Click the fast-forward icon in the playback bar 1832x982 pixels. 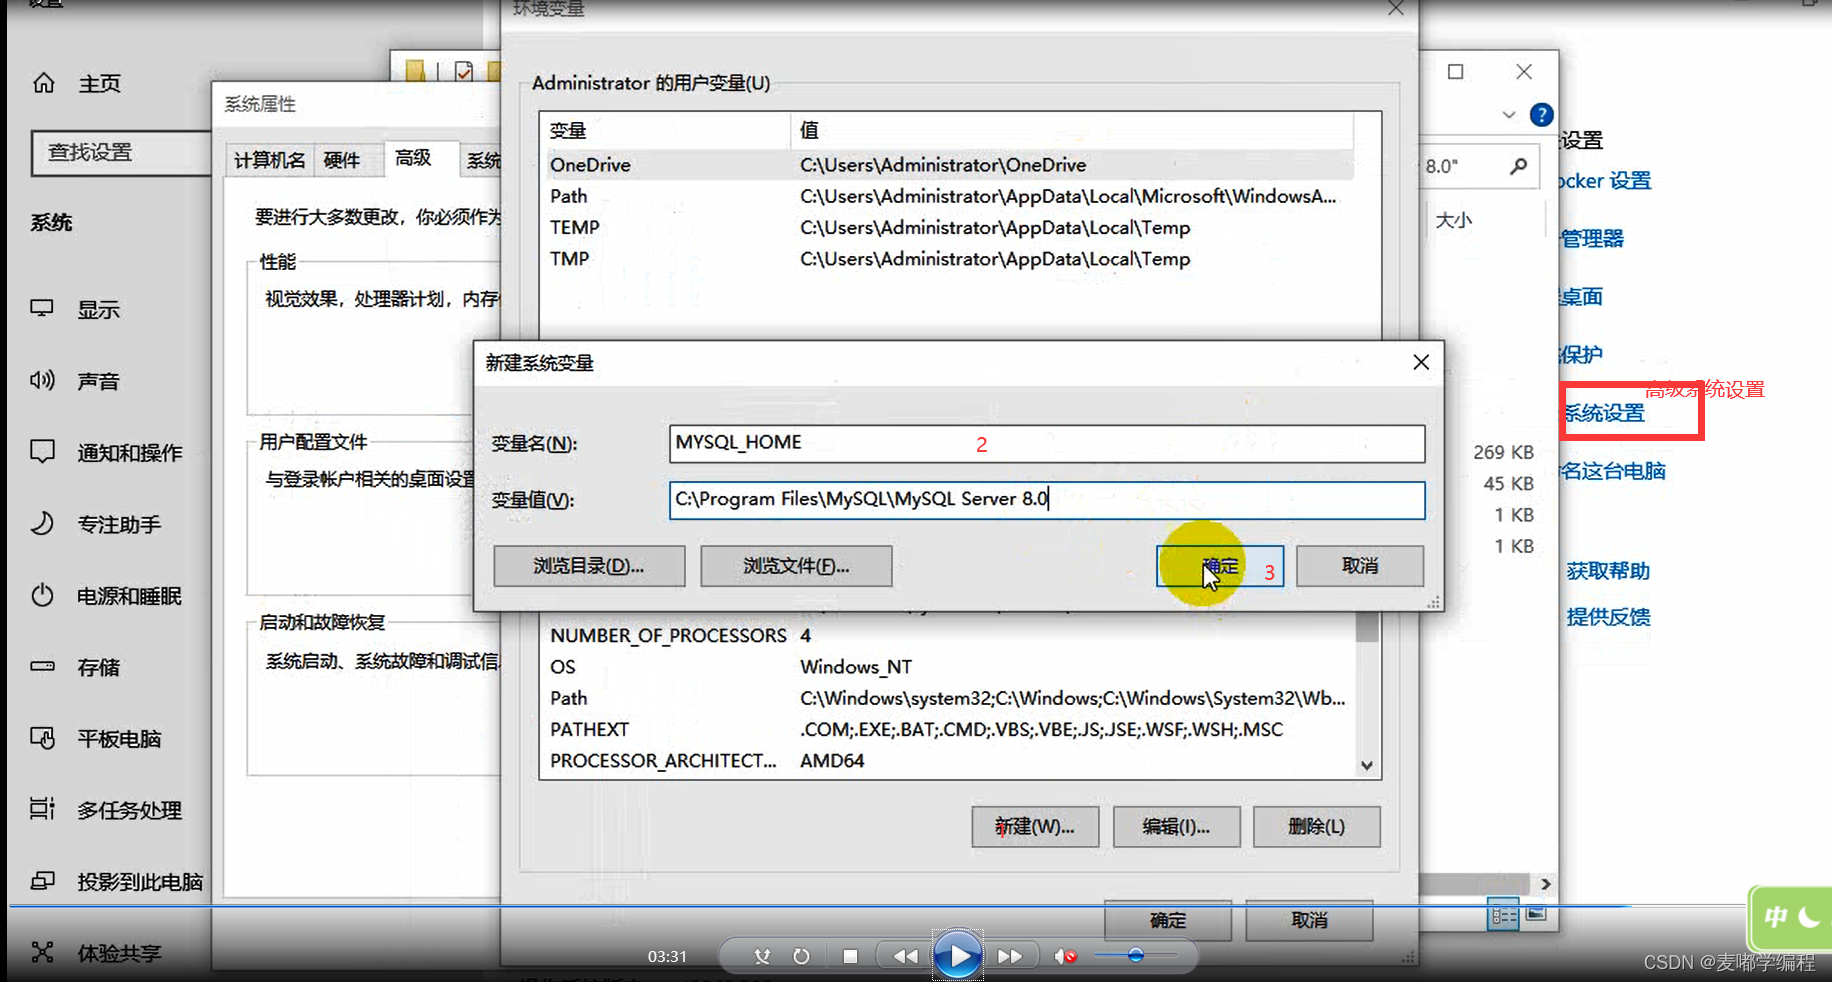point(1012,955)
